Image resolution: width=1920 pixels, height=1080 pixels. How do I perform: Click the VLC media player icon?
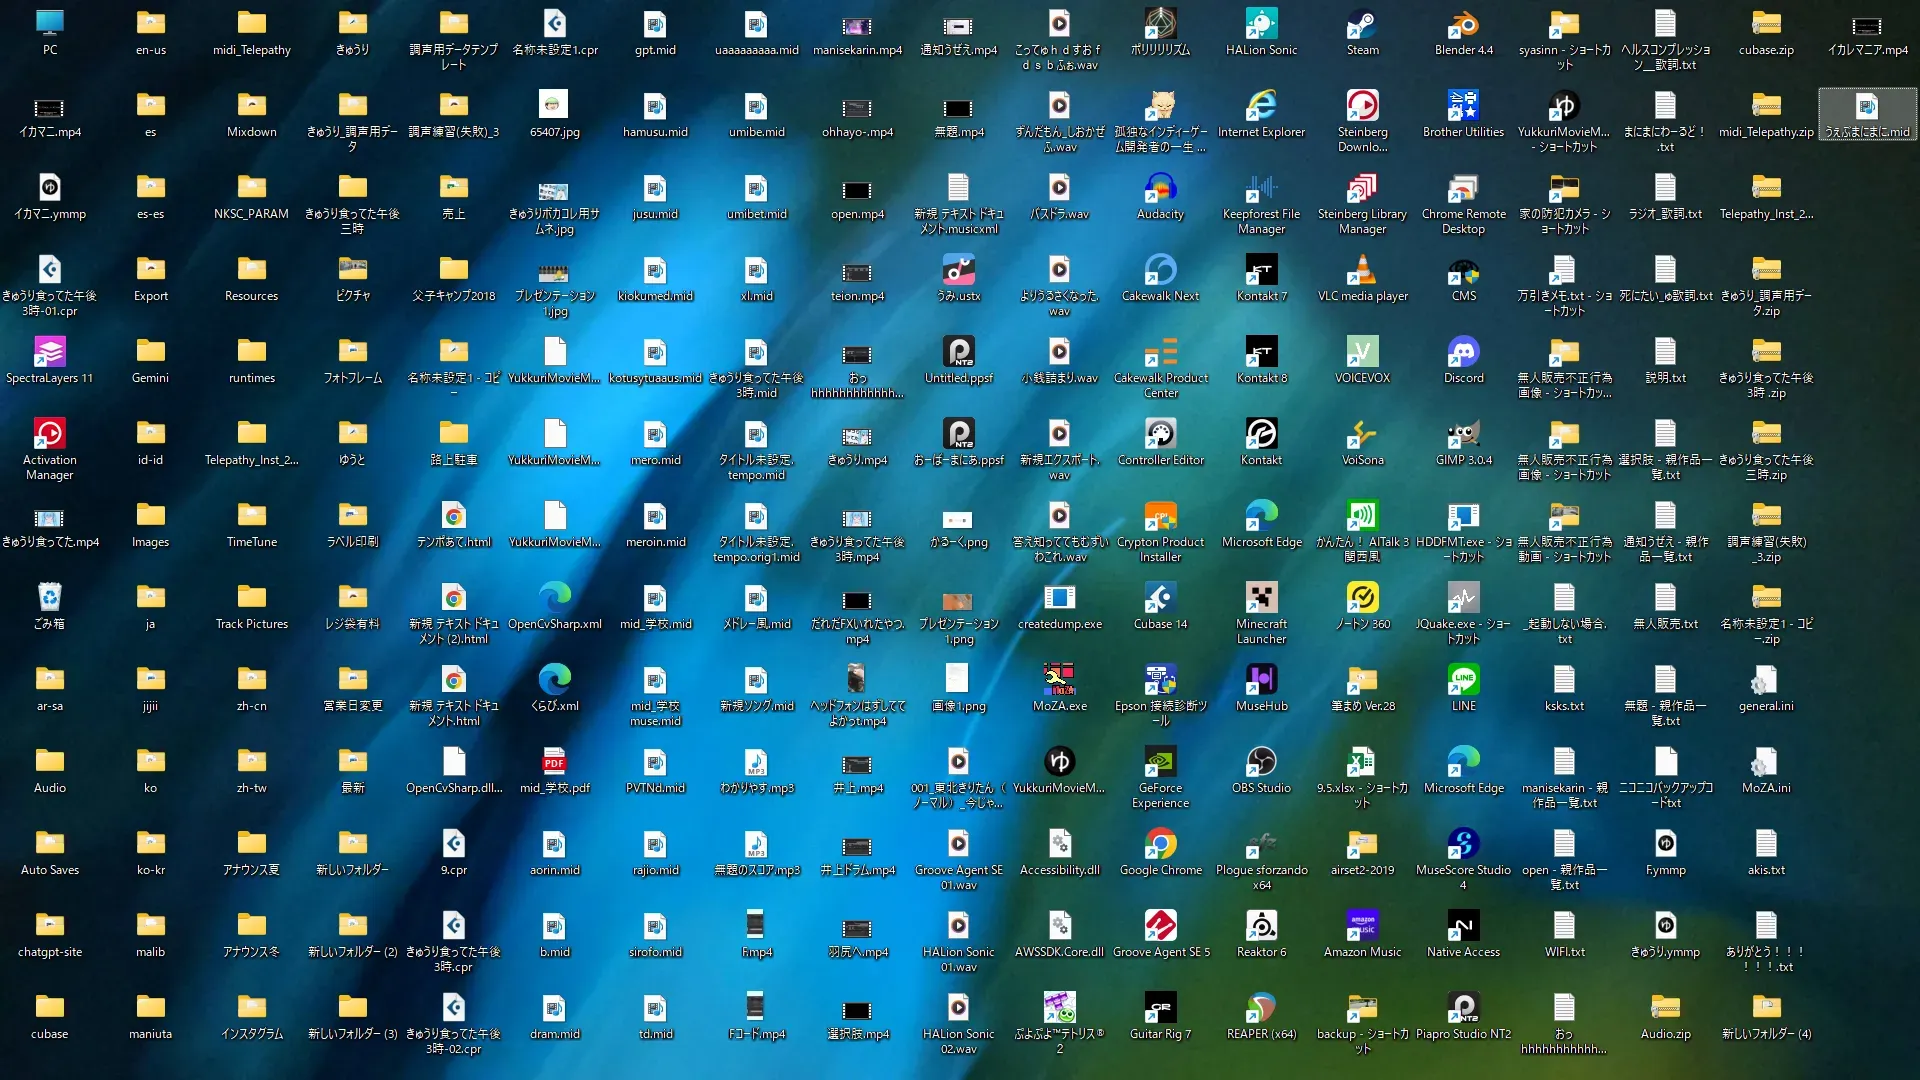click(x=1362, y=270)
